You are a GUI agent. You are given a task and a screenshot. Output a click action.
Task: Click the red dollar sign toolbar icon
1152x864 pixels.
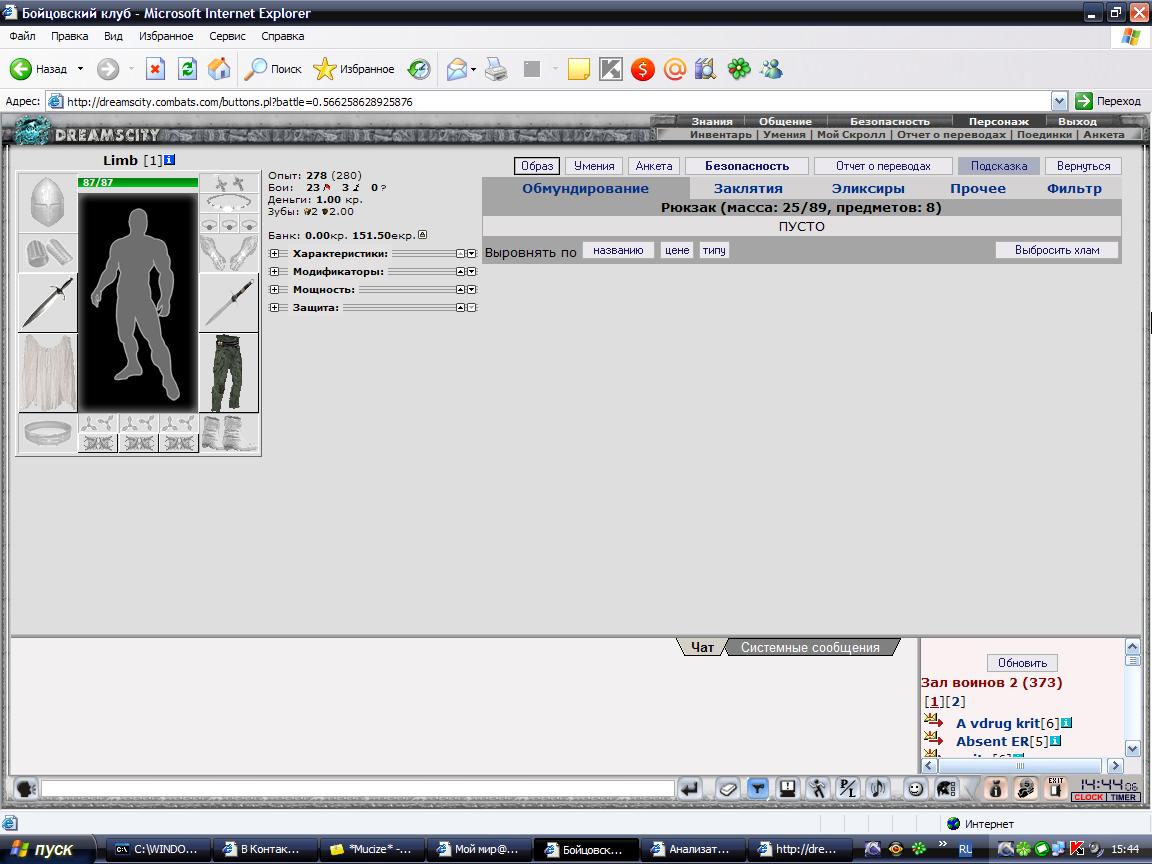(642, 69)
